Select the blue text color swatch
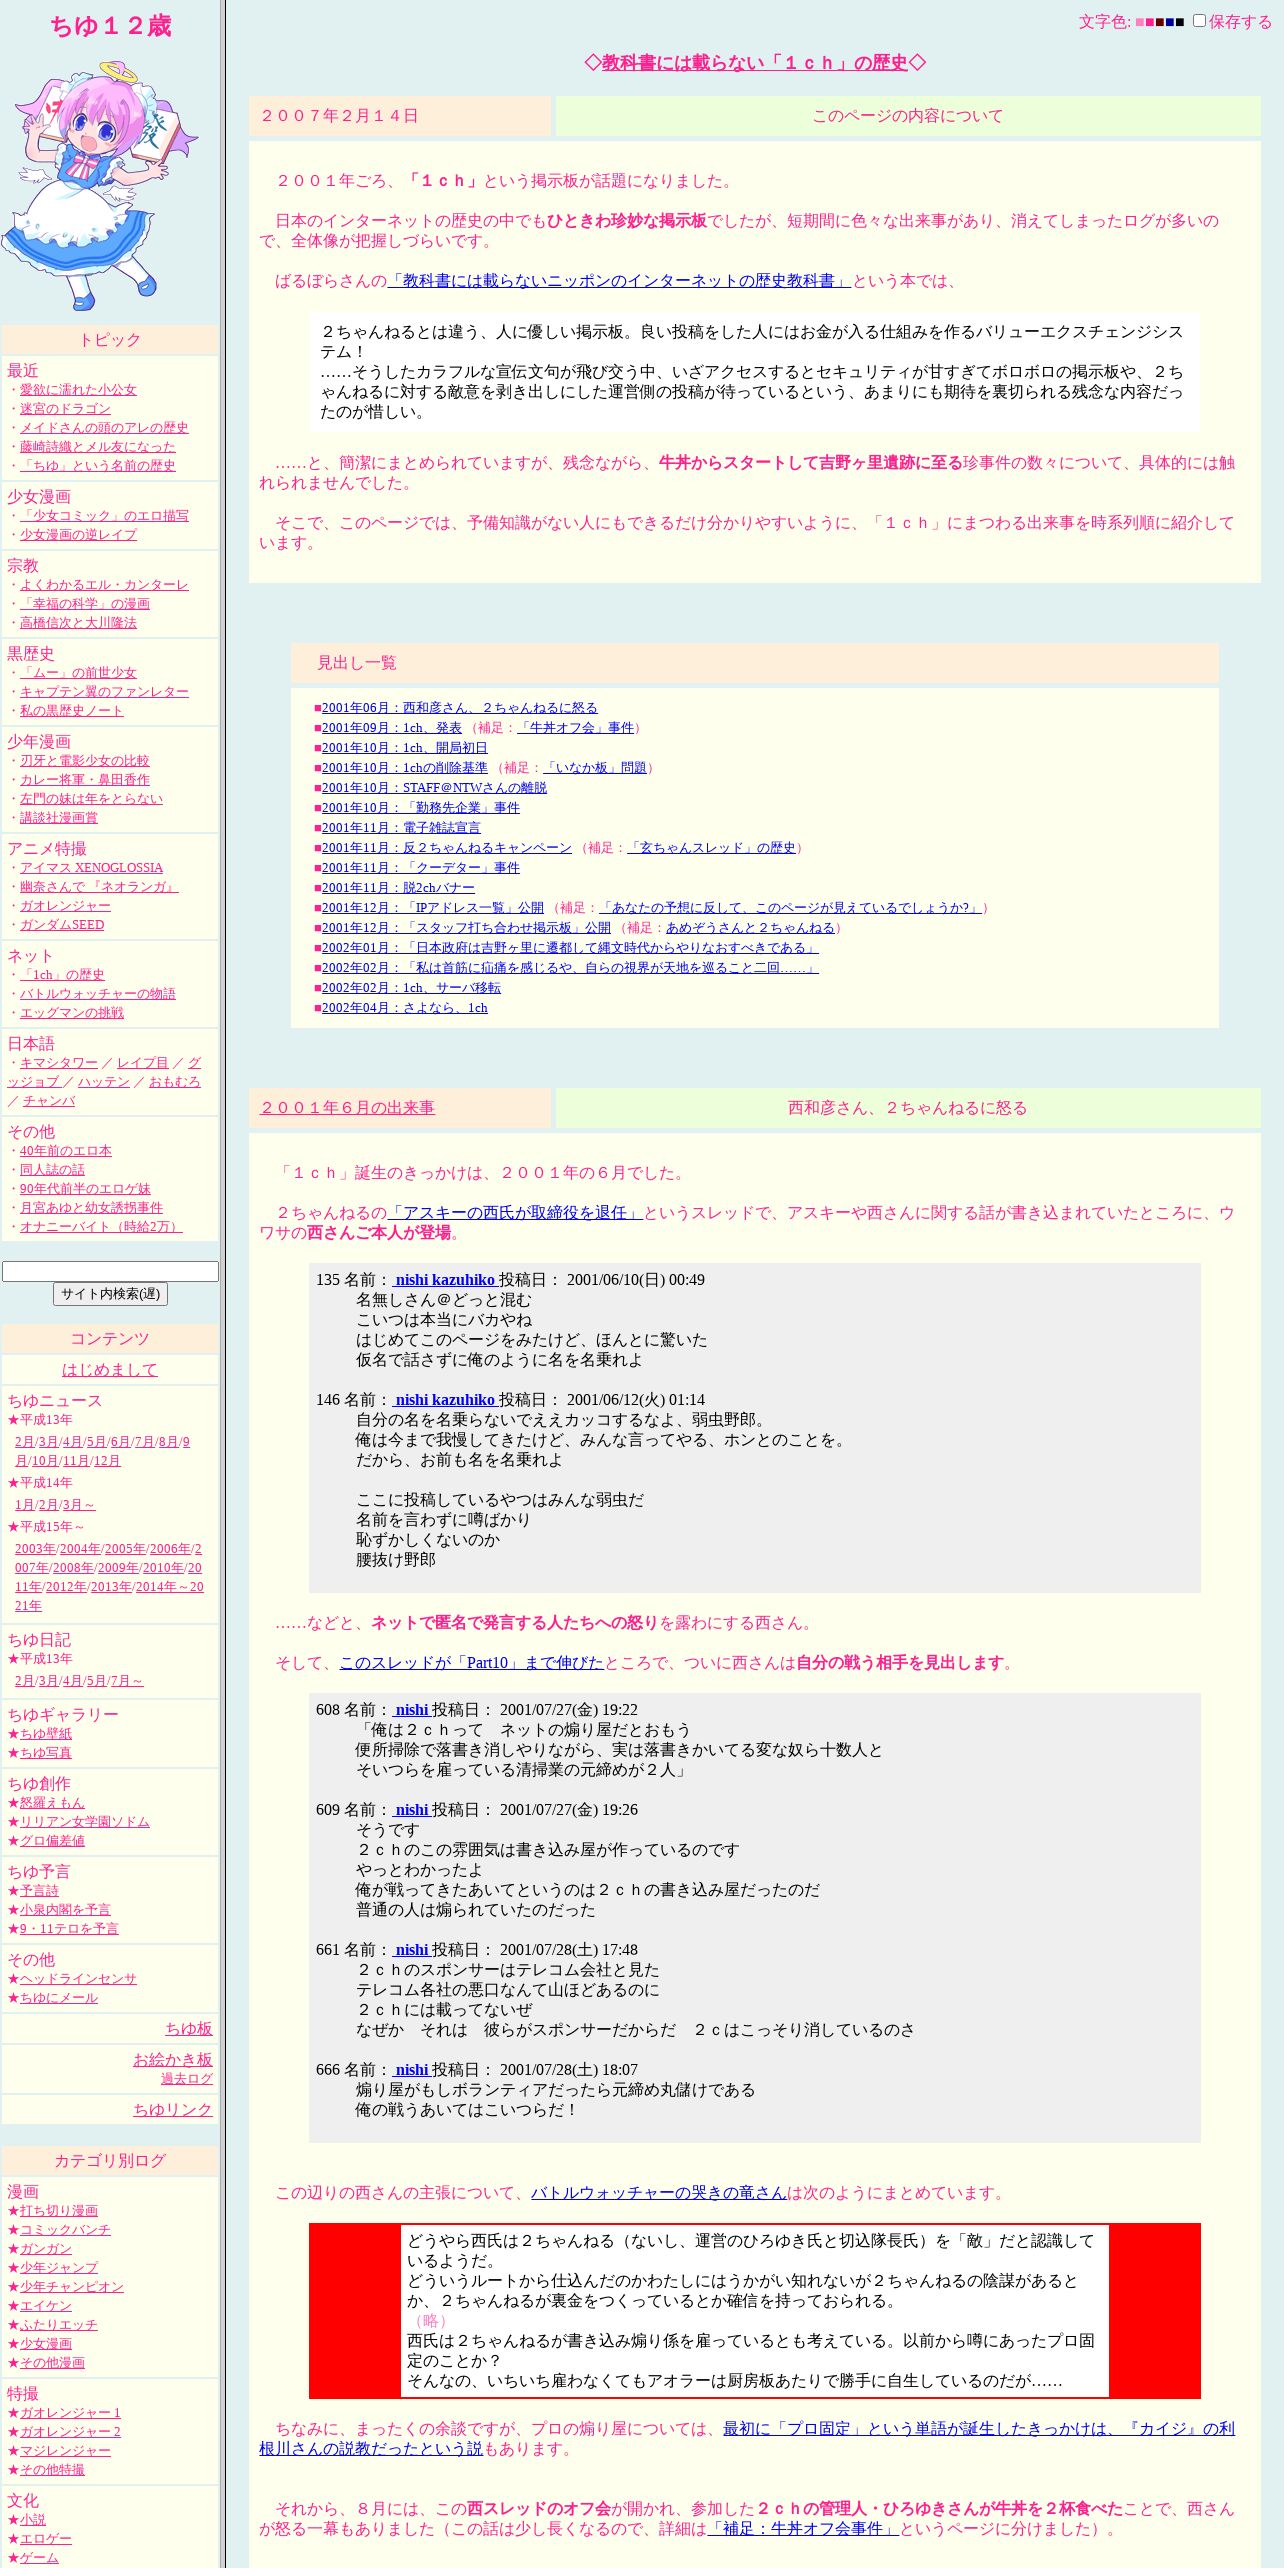 click(1169, 22)
